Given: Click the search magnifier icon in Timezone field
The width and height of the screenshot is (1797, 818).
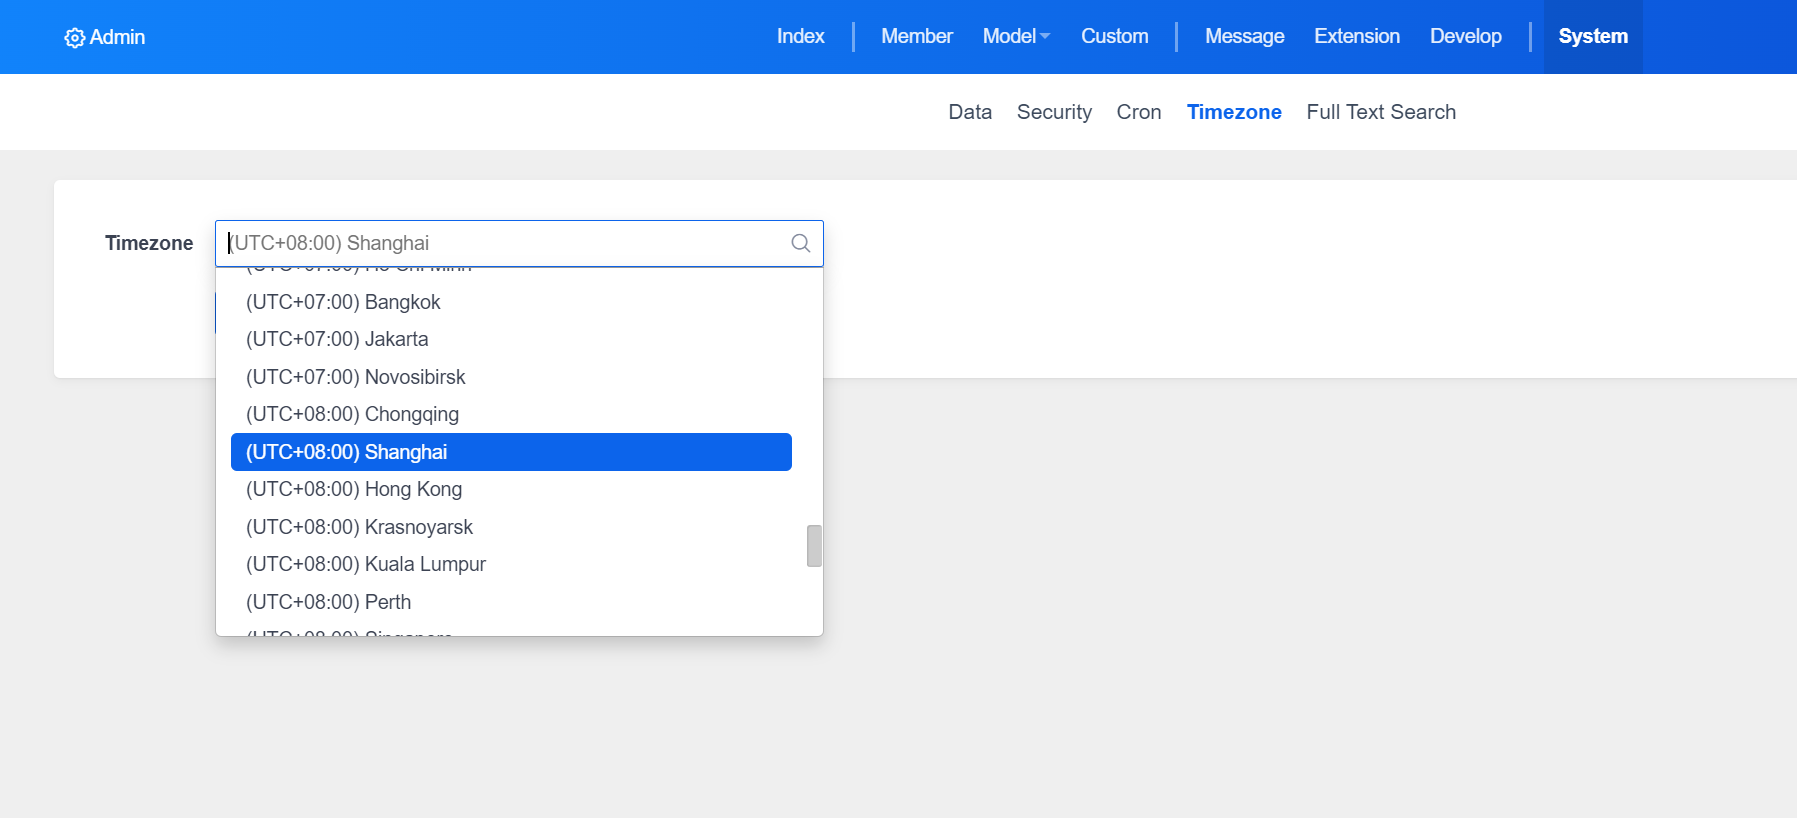Looking at the screenshot, I should click(800, 243).
